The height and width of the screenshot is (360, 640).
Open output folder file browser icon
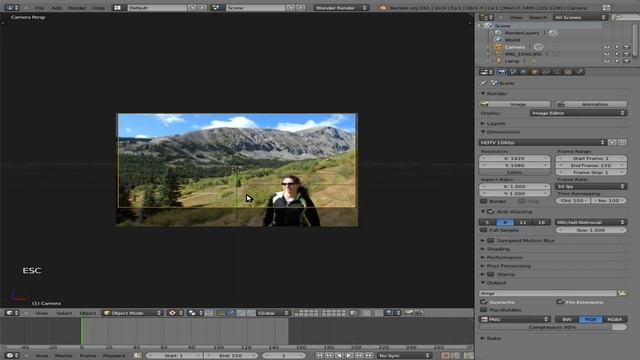[622, 293]
